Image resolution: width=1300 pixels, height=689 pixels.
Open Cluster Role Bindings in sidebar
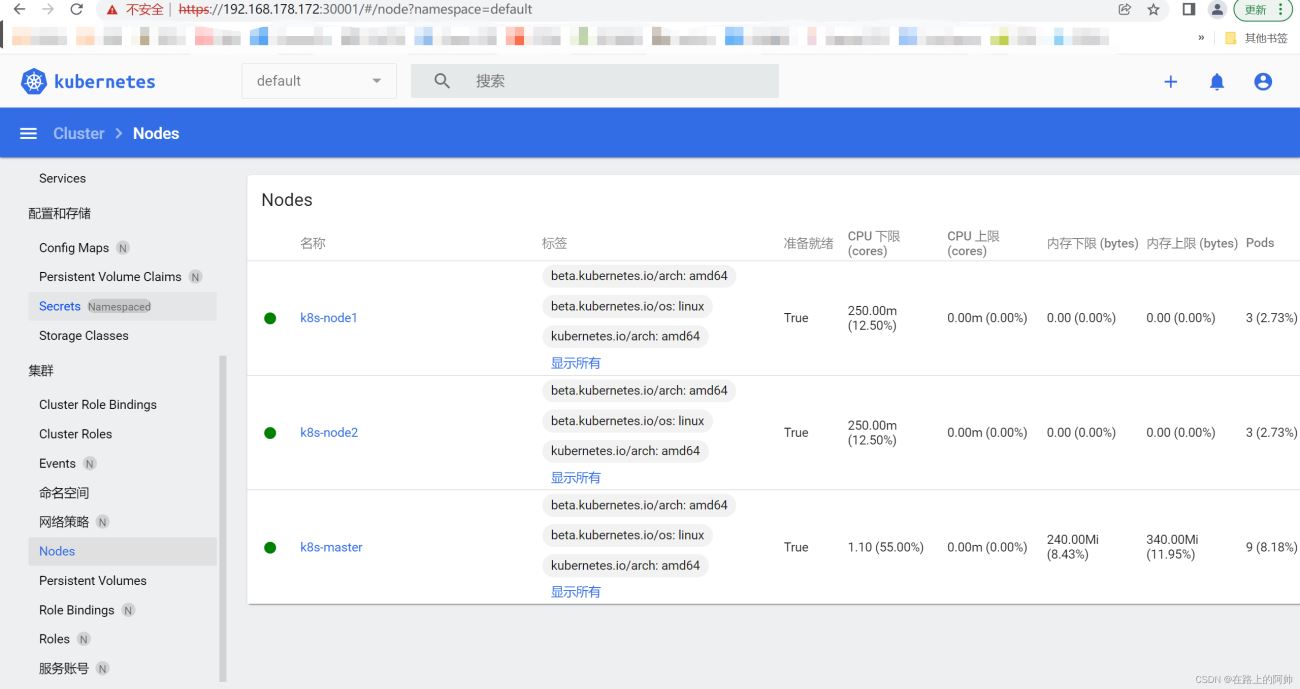tap(98, 405)
